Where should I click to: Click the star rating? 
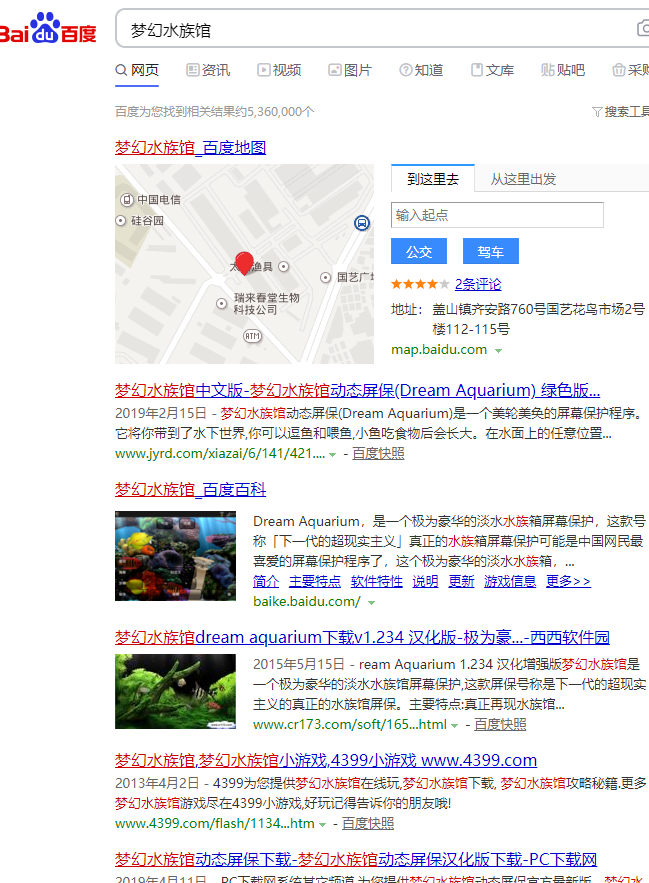(420, 284)
